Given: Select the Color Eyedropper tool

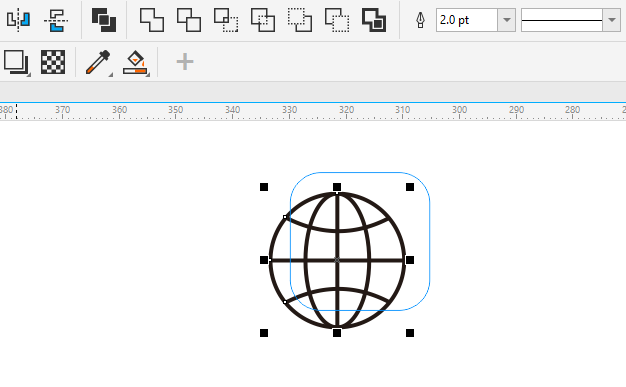Looking at the screenshot, I should coord(99,62).
